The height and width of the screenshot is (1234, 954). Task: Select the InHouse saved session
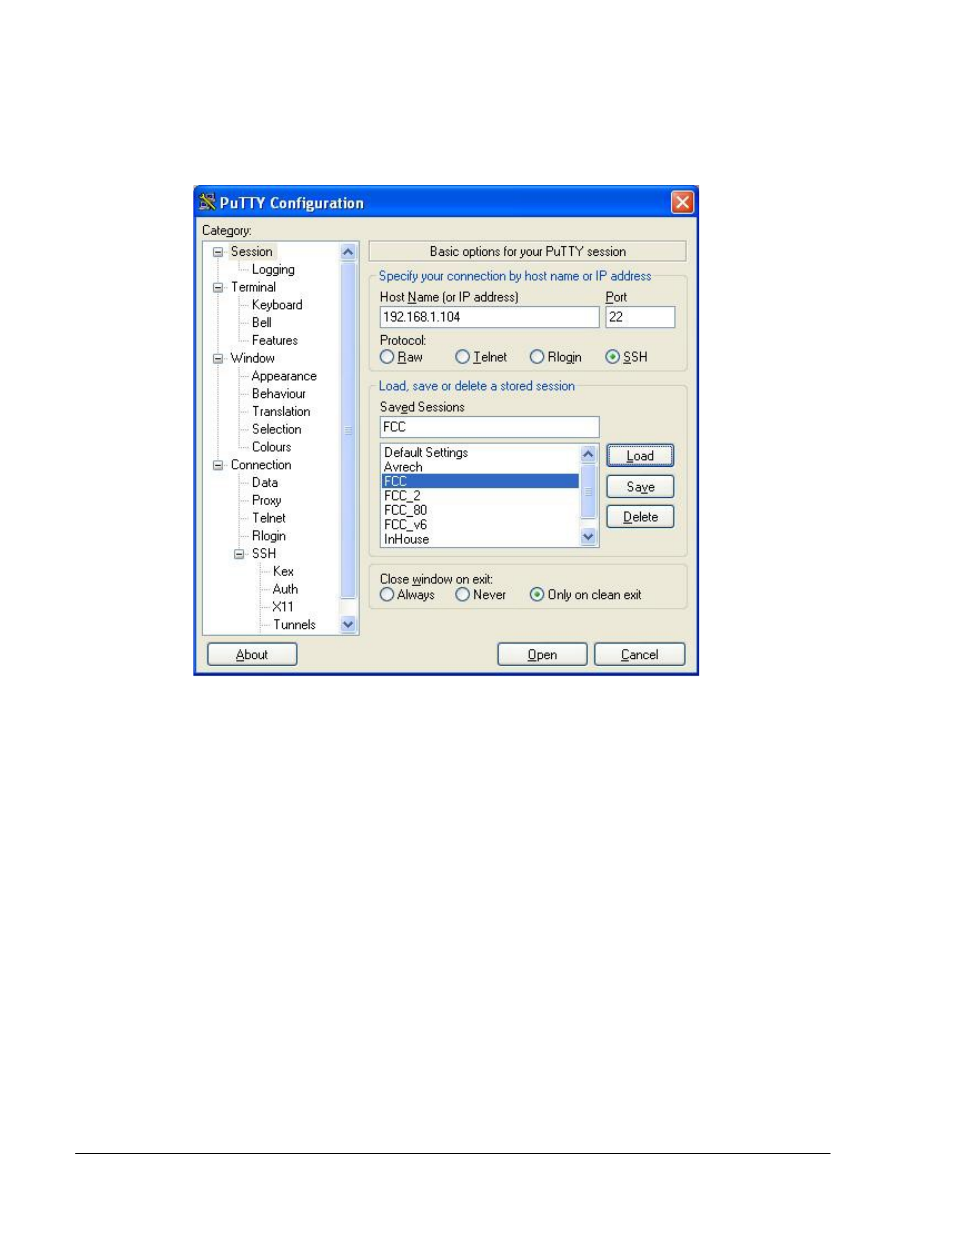click(x=480, y=539)
